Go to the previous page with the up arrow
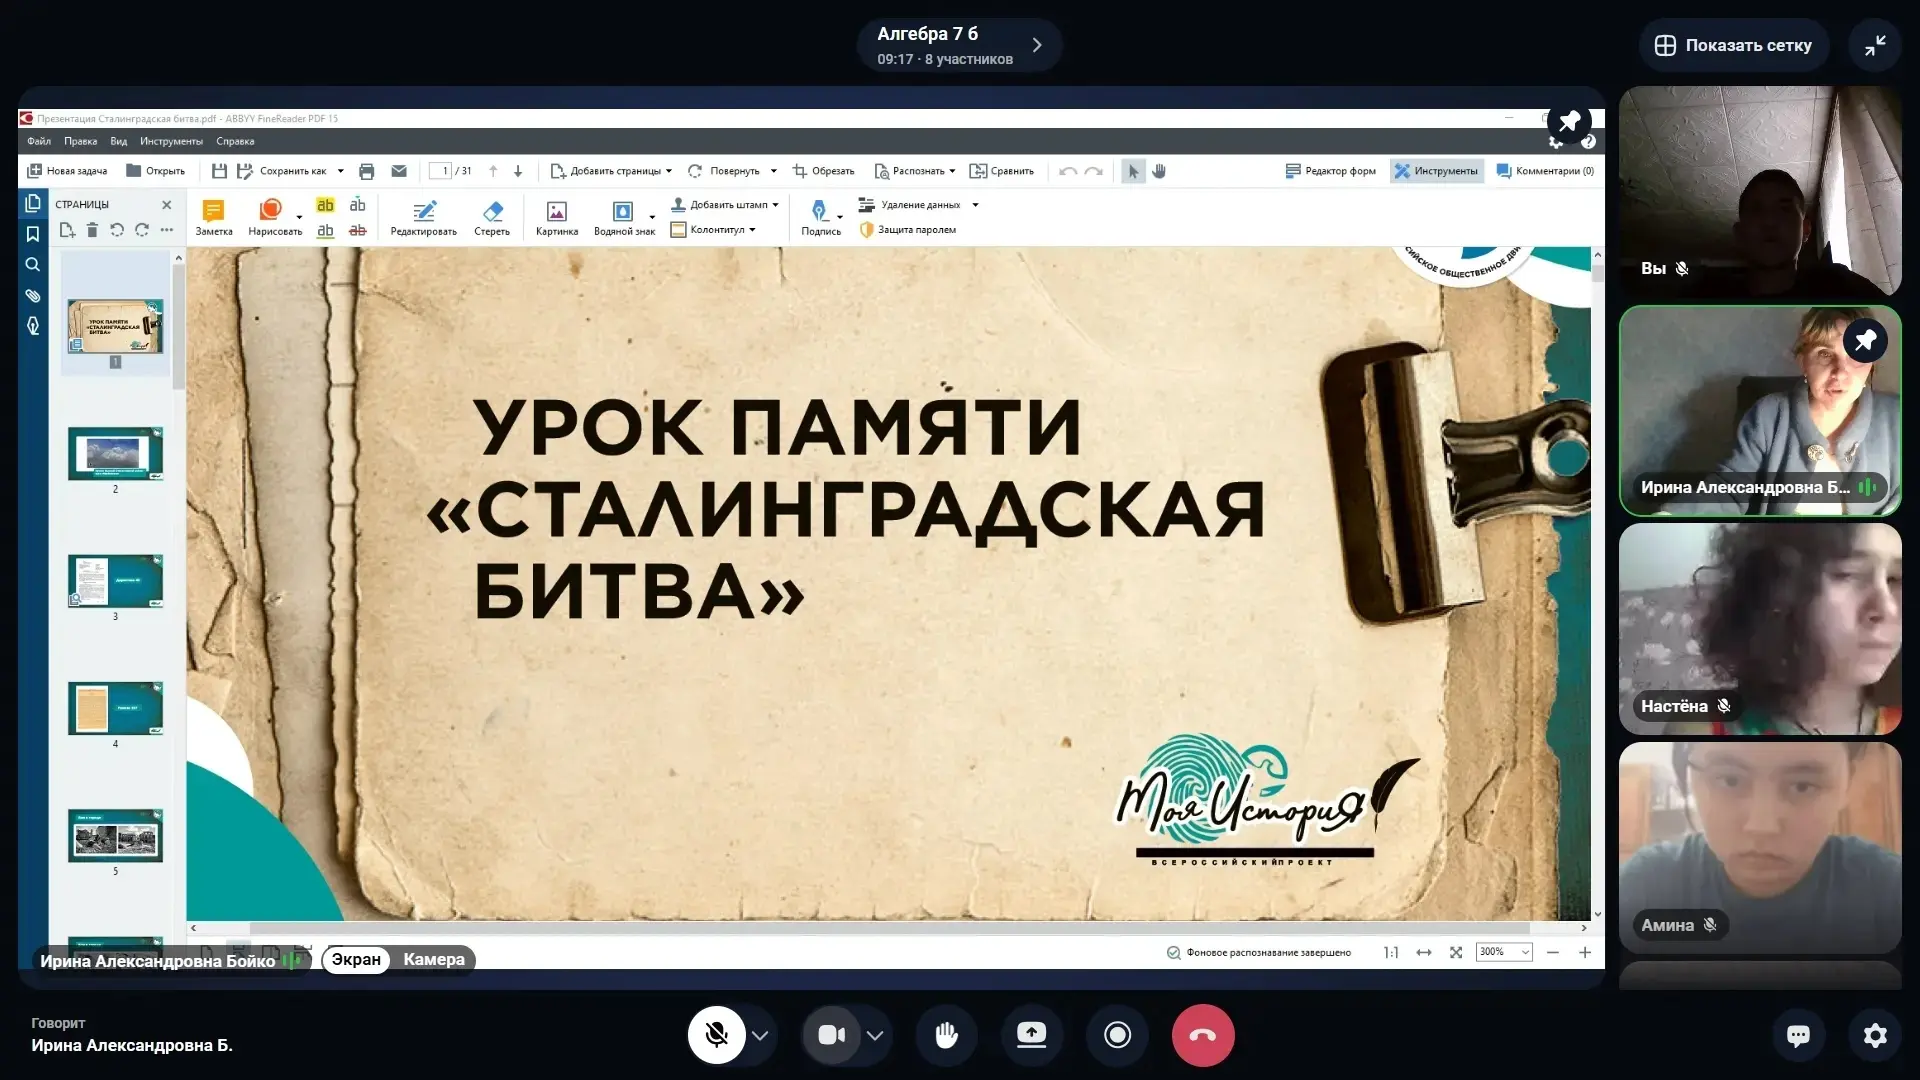 pos(493,171)
